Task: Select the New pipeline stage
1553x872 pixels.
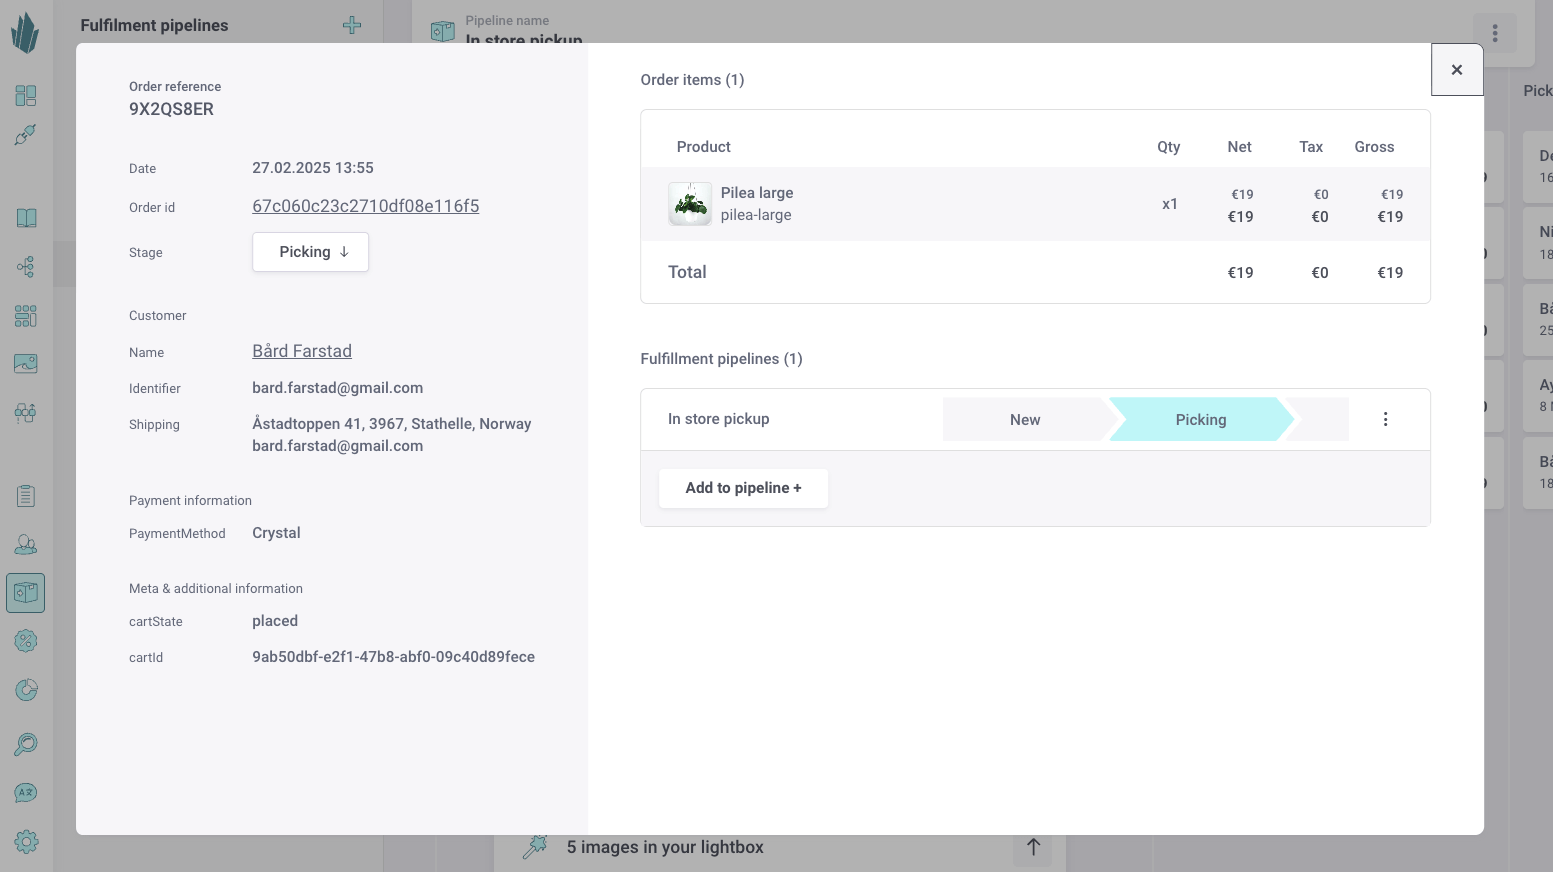Action: pos(1024,420)
